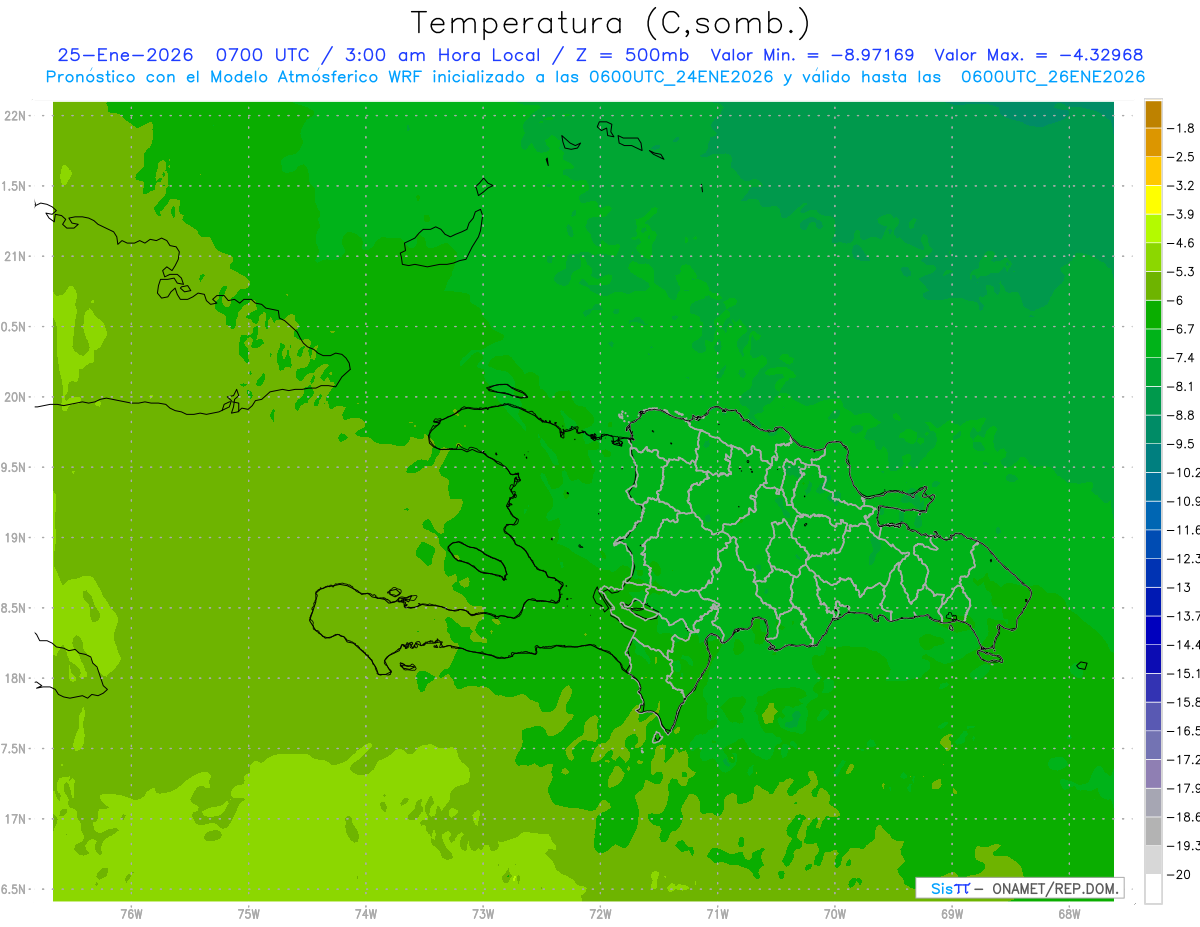Pick the orange colorbar segment between -1.8 and -2.5
The image size is (1200, 927).
1153,143
